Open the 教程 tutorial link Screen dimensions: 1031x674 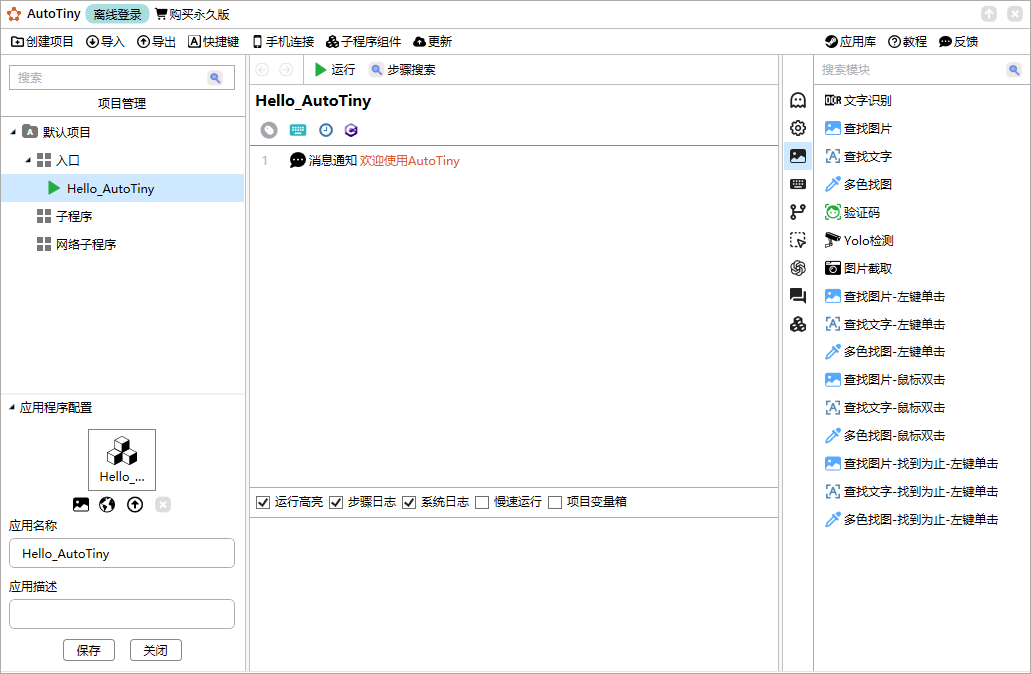pos(907,41)
